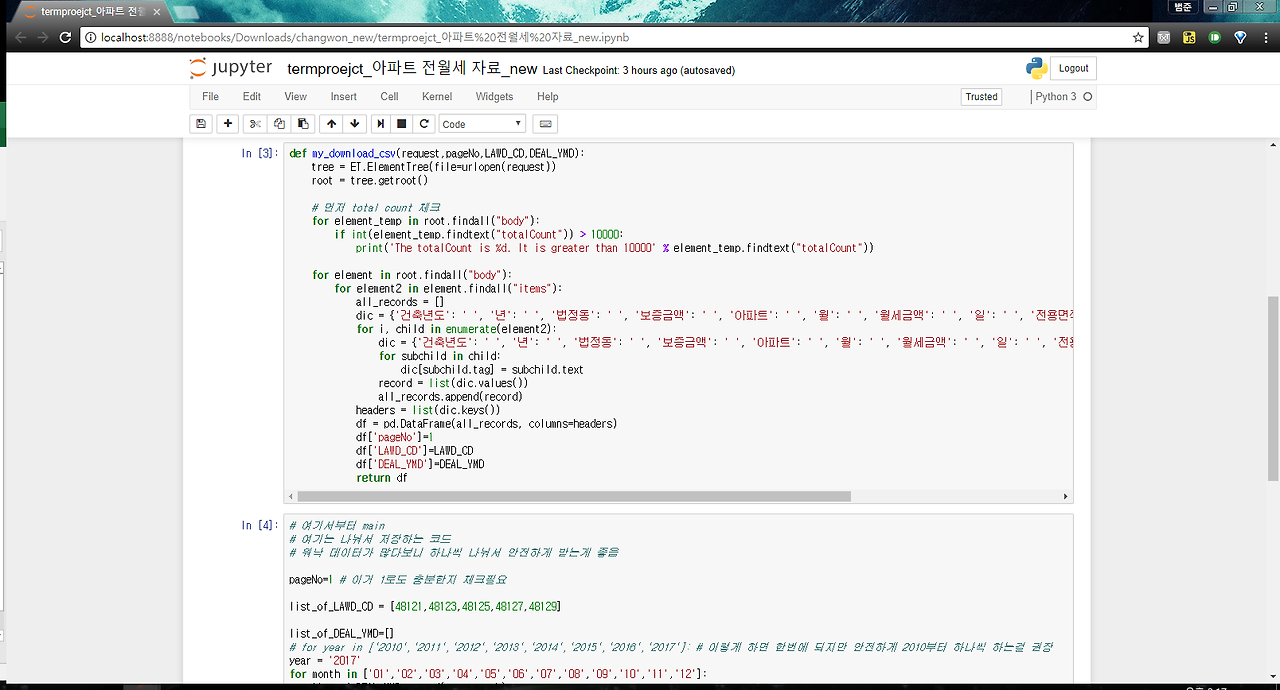The width and height of the screenshot is (1280, 690).
Task: Move selected cell up arrow
Action: click(x=331, y=124)
